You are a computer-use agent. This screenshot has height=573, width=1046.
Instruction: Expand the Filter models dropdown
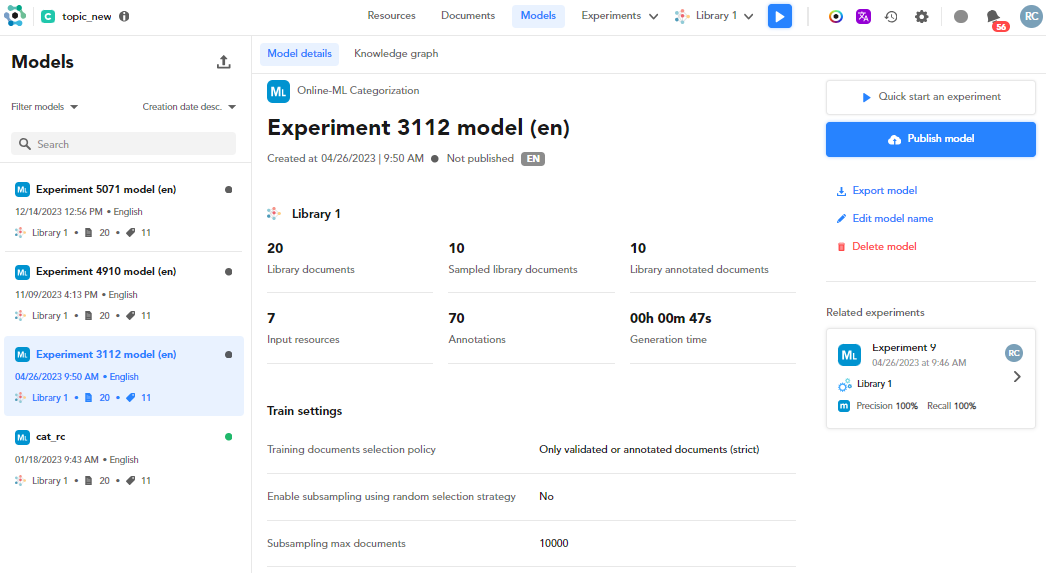pyautogui.click(x=45, y=107)
